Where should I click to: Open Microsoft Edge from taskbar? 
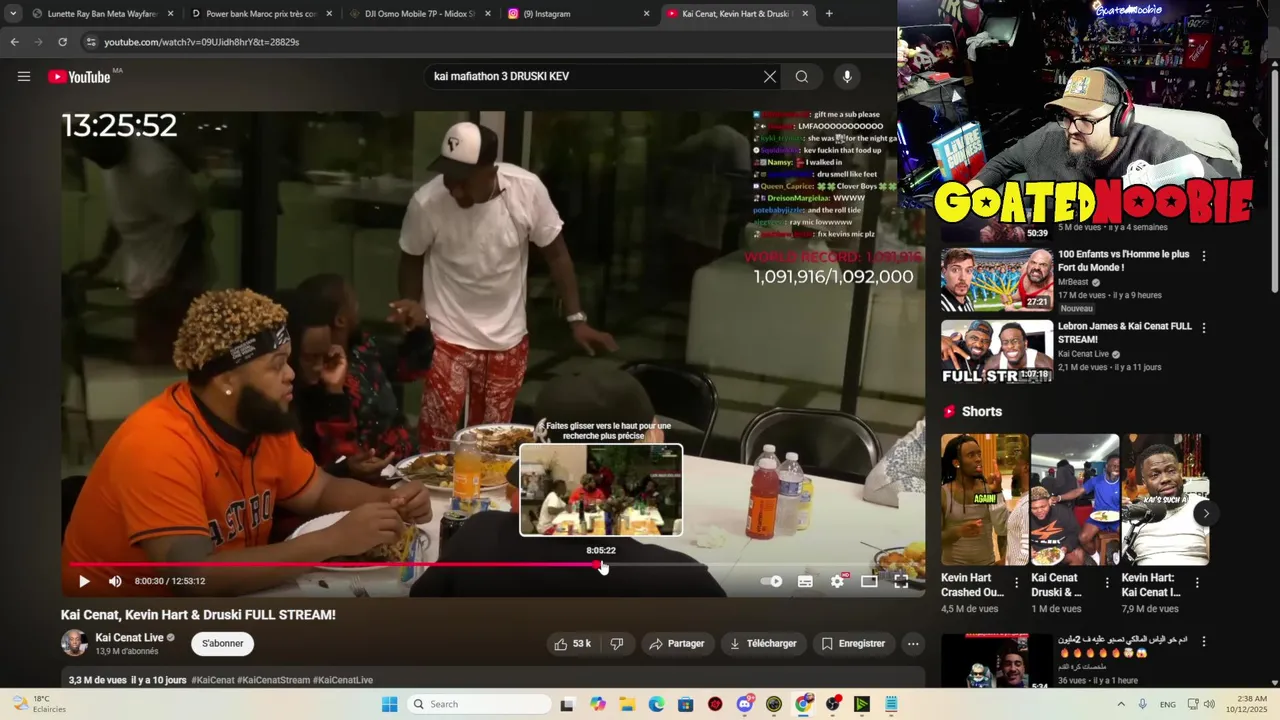[656, 704]
